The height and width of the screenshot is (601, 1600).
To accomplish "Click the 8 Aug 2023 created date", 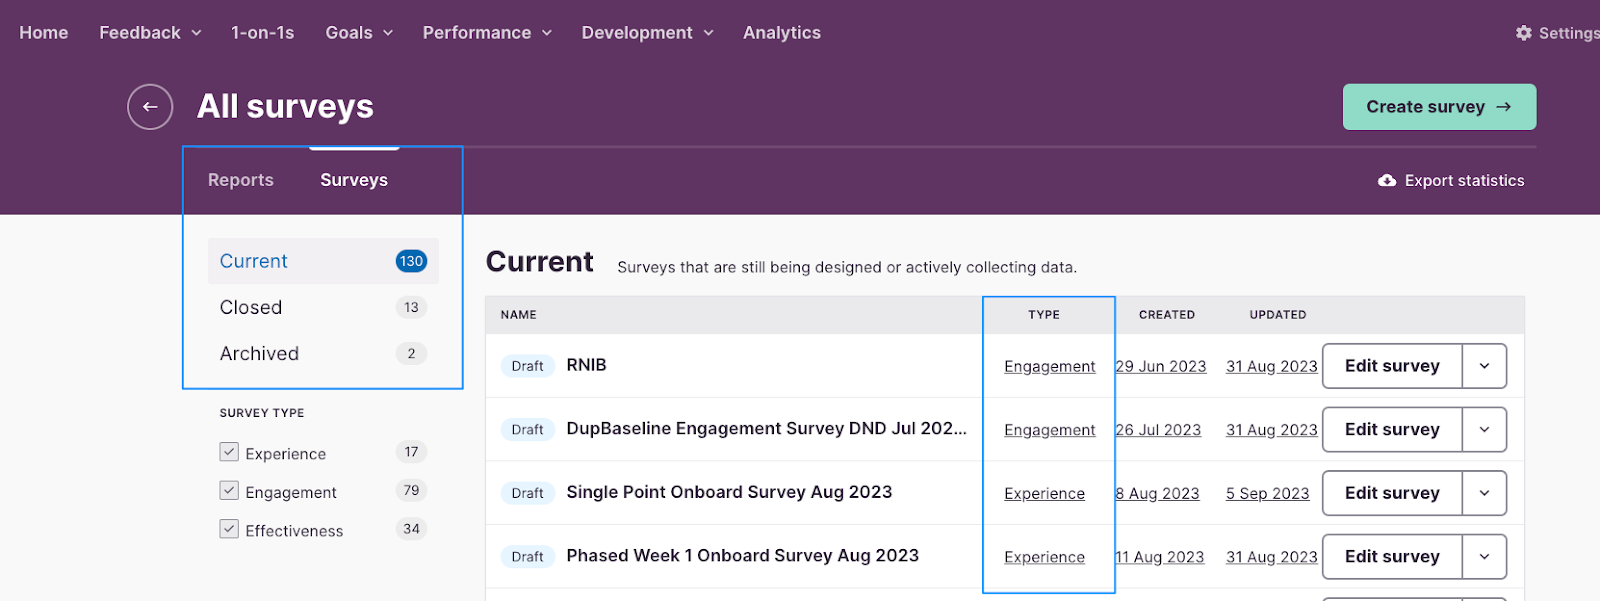I will 1157,494.
